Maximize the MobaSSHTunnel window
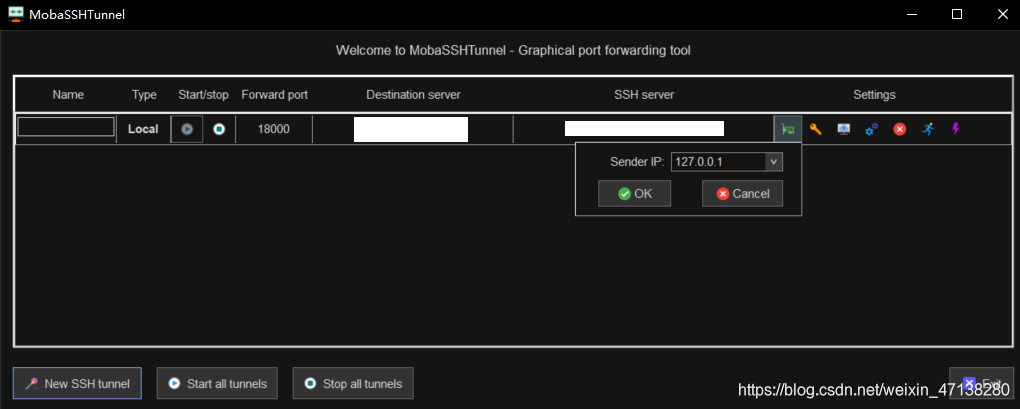Screen dimensions: 1020x409 (957, 14)
